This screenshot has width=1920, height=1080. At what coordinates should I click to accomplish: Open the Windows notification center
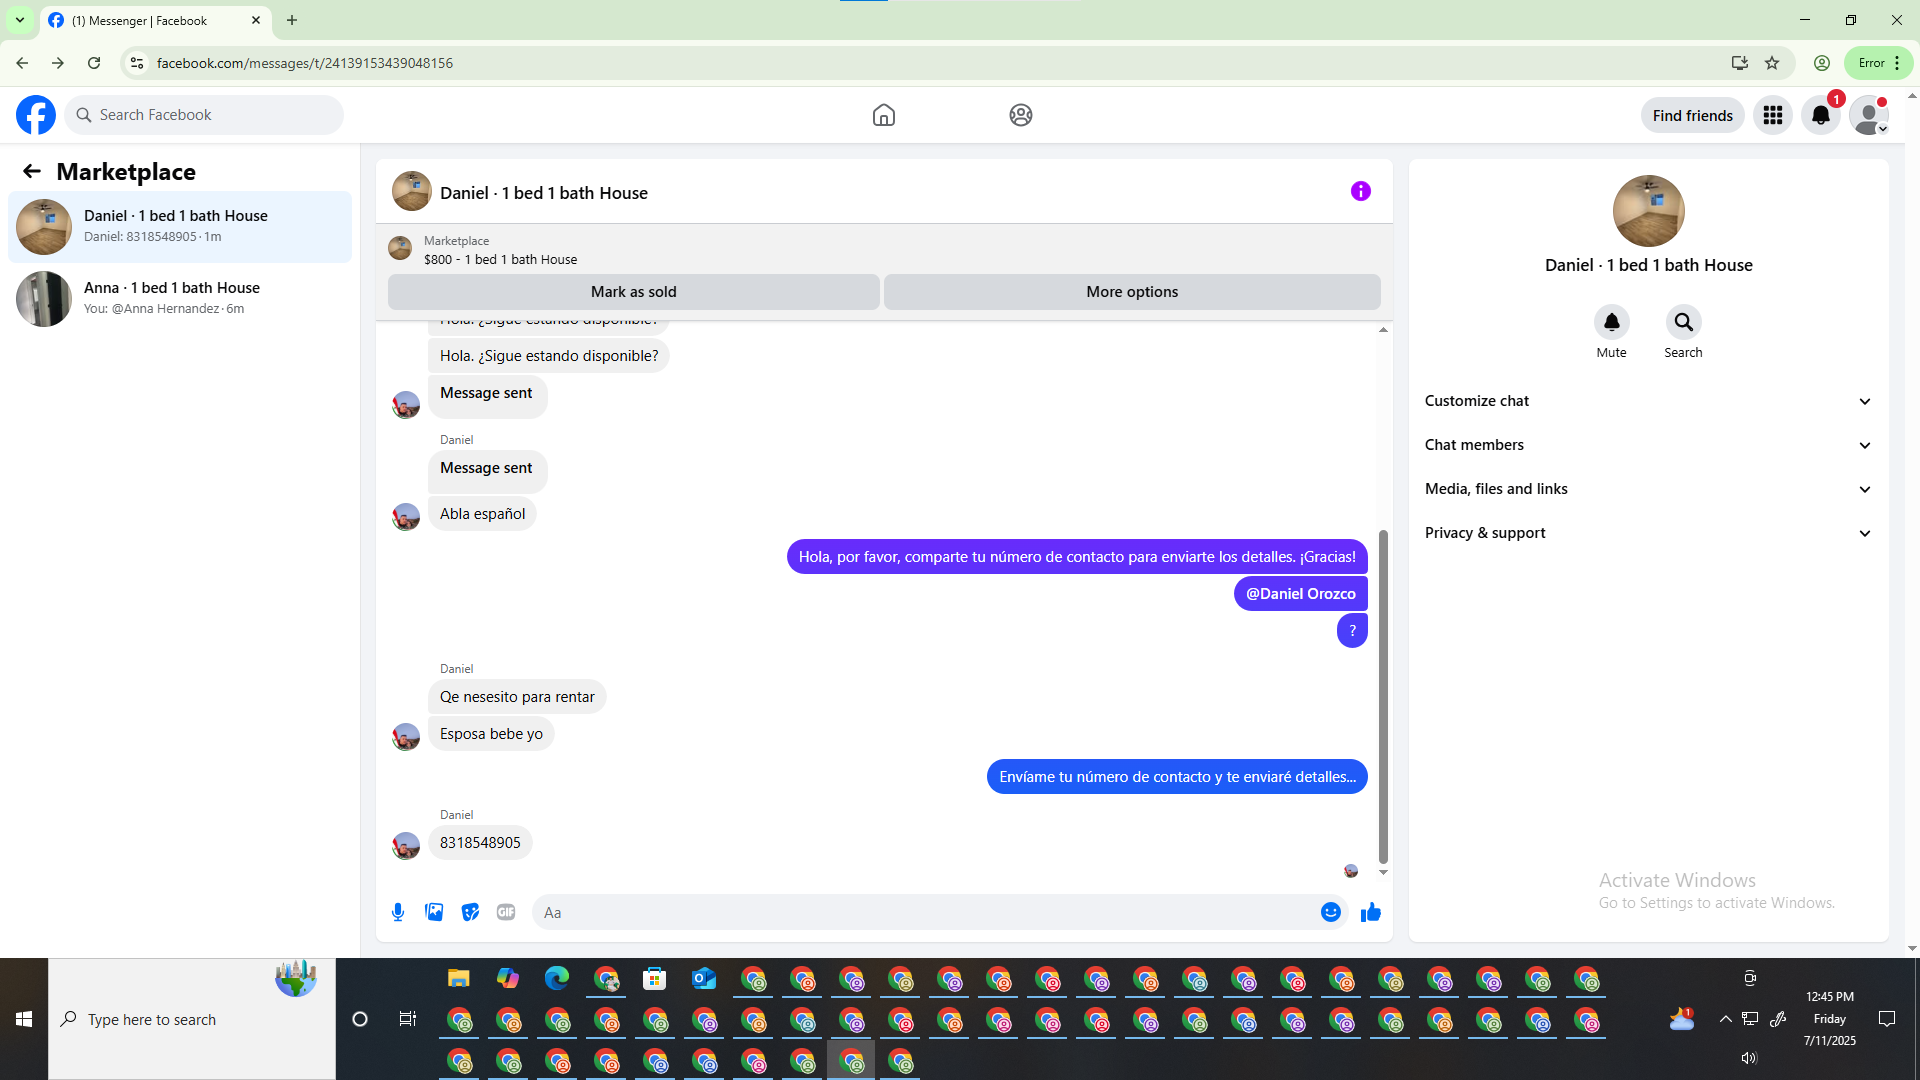1887,1019
